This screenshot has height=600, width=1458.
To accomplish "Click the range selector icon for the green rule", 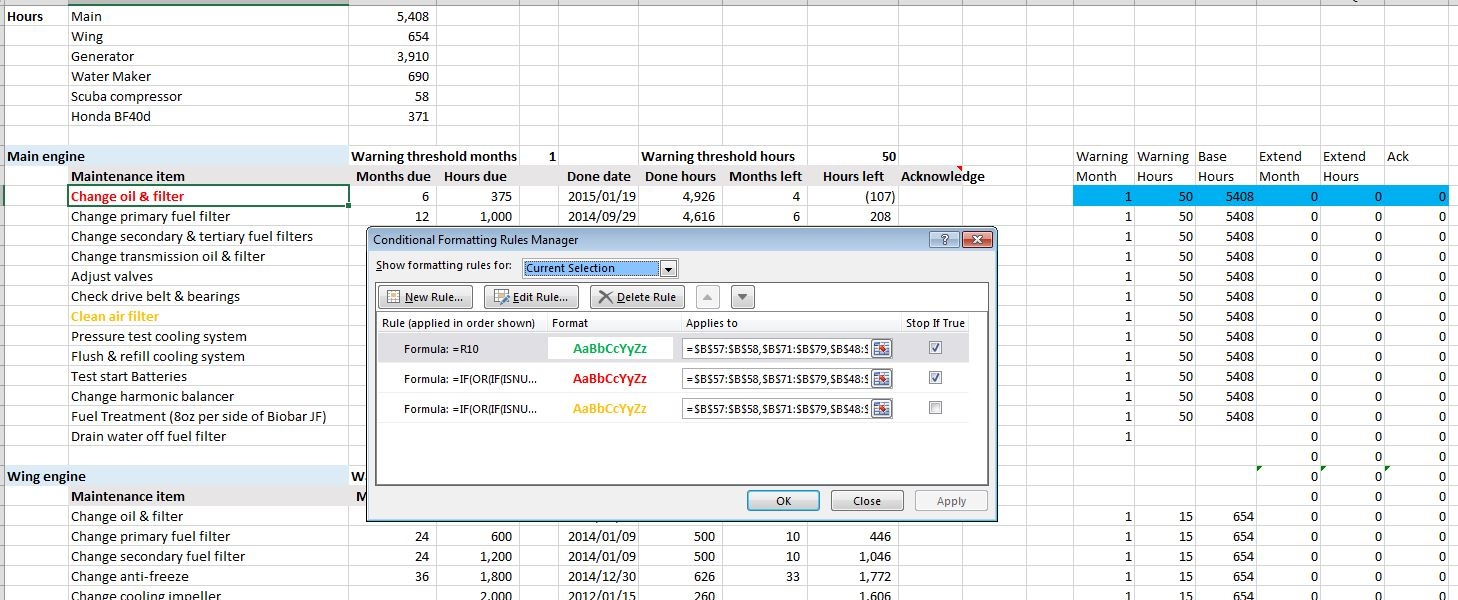I will point(881,349).
